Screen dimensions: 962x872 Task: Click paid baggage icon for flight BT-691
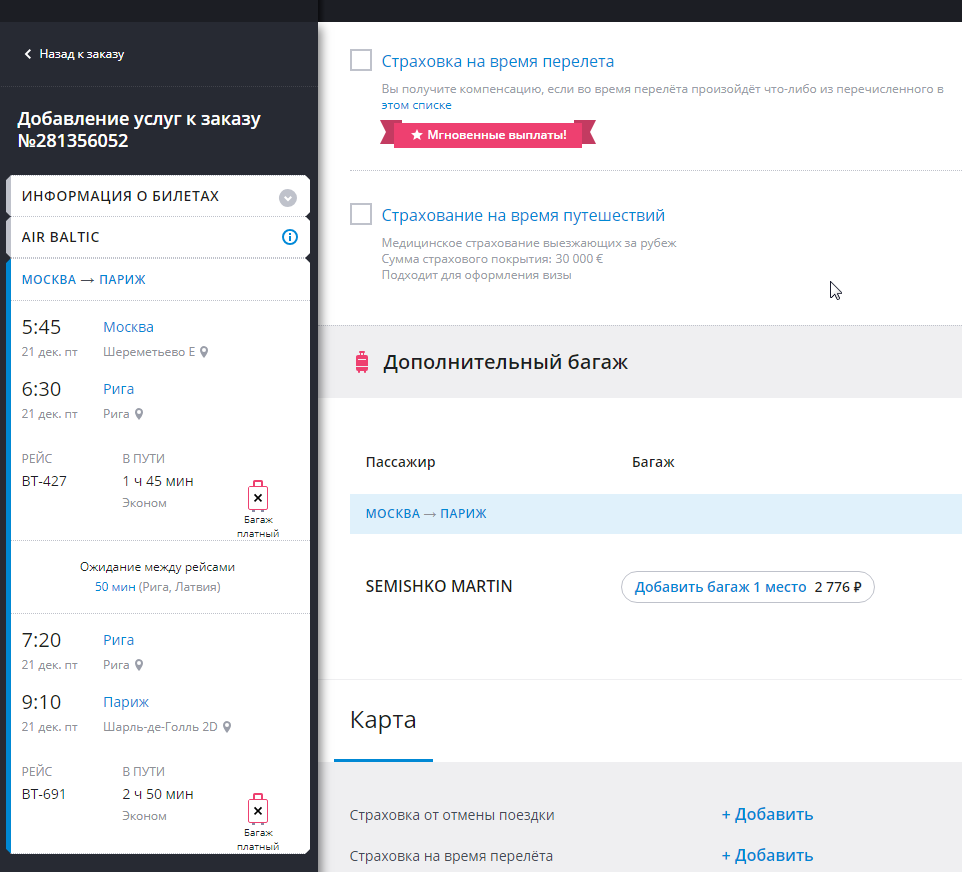(x=258, y=809)
